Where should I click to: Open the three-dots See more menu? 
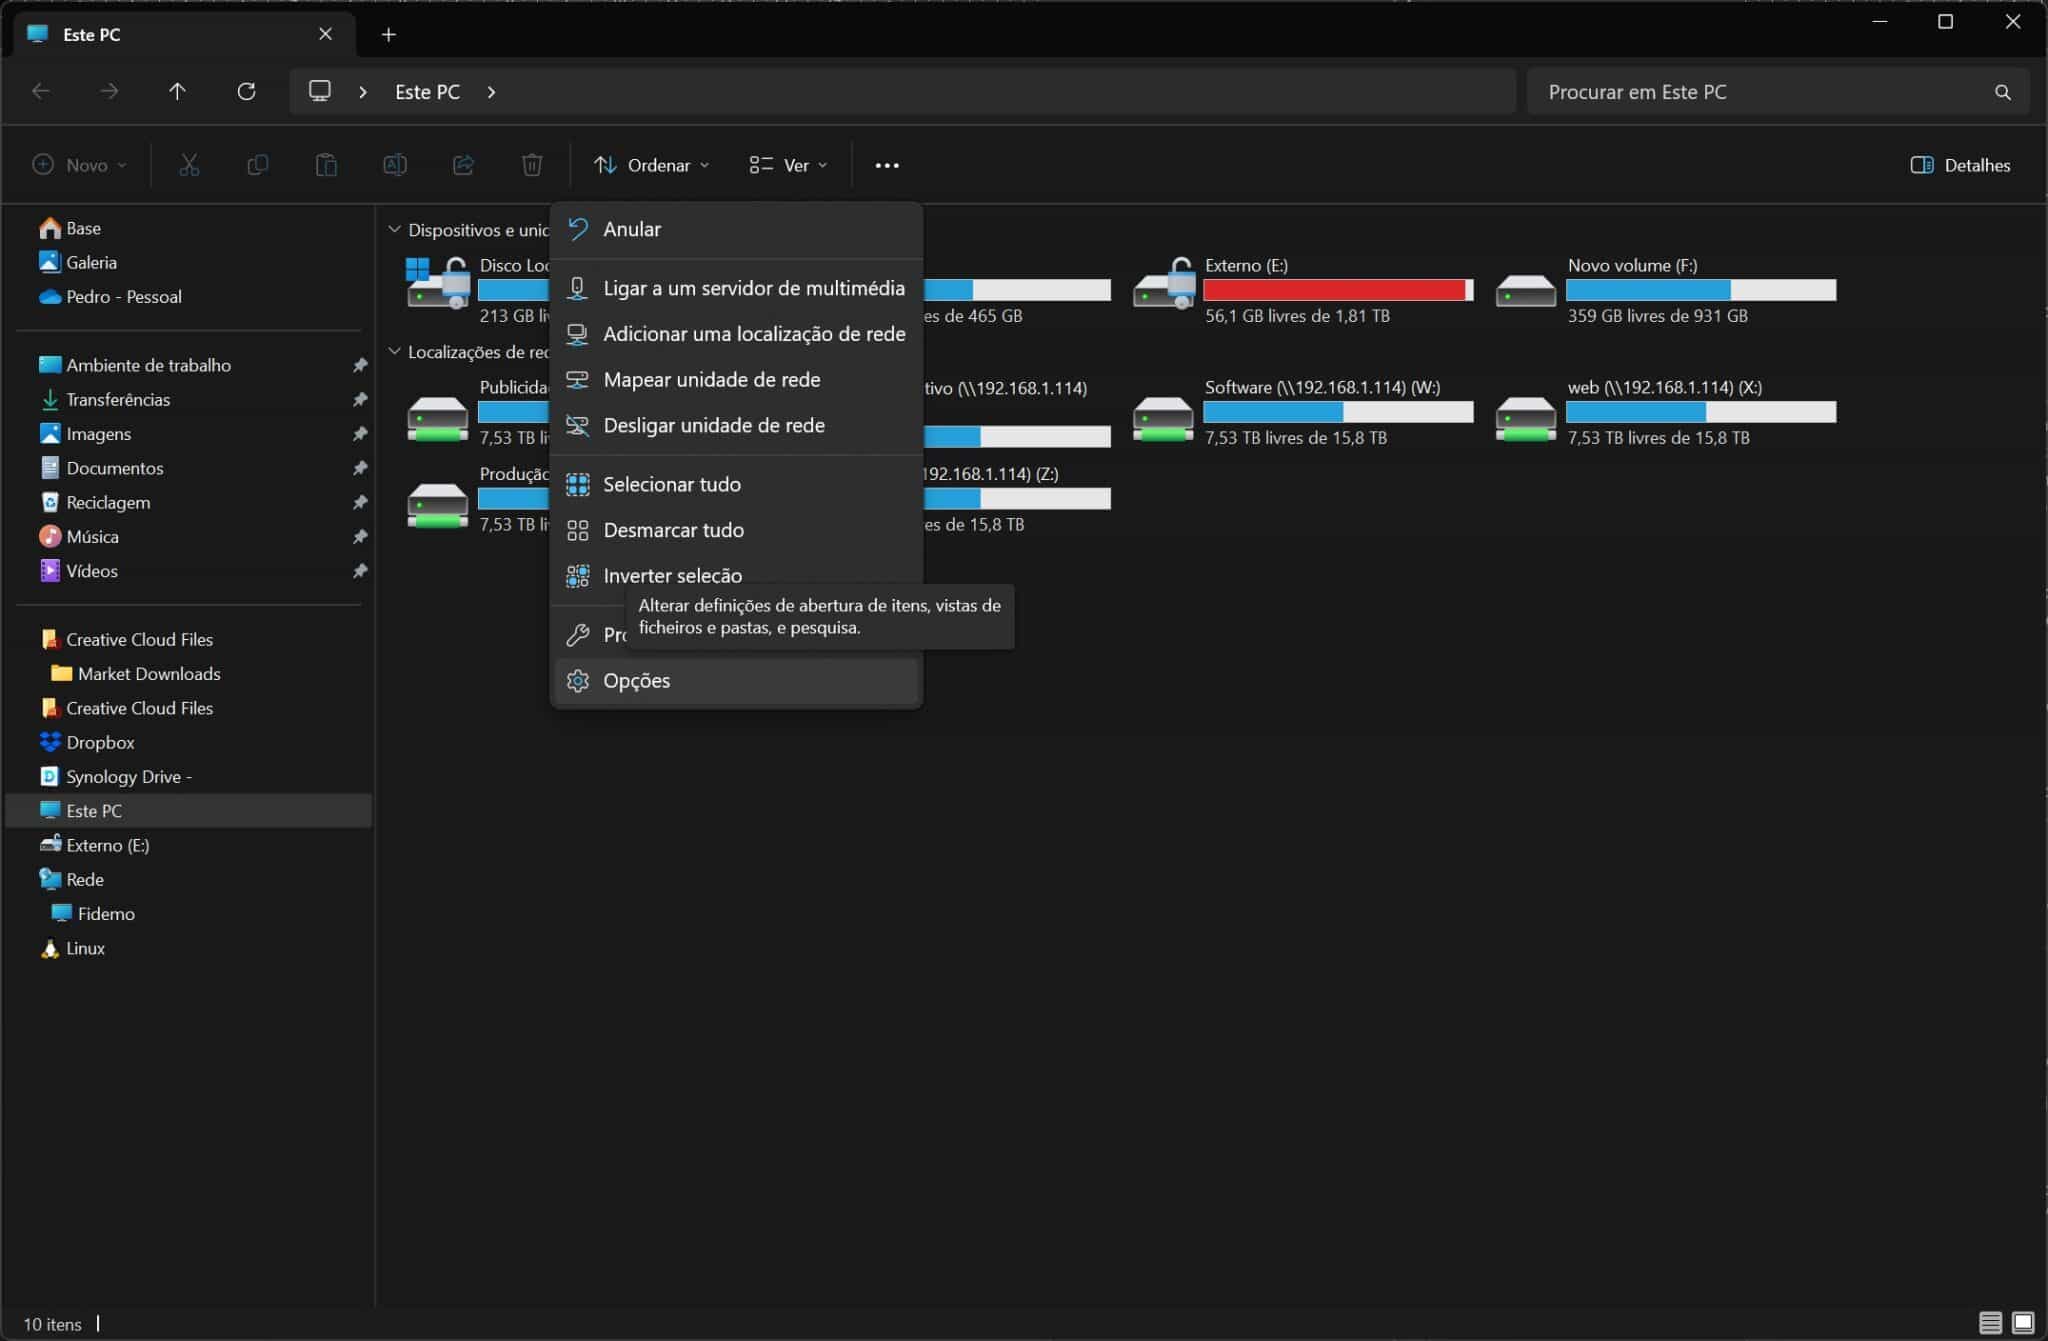[886, 165]
